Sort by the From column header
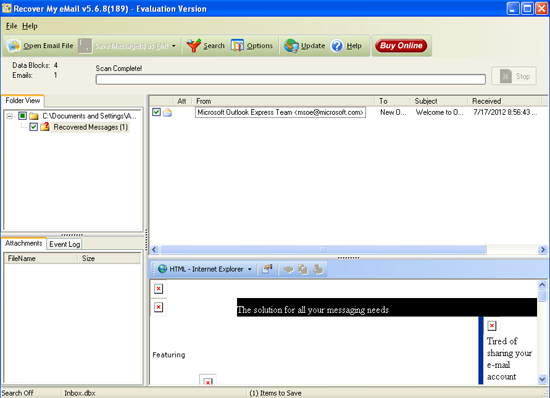 coord(284,101)
